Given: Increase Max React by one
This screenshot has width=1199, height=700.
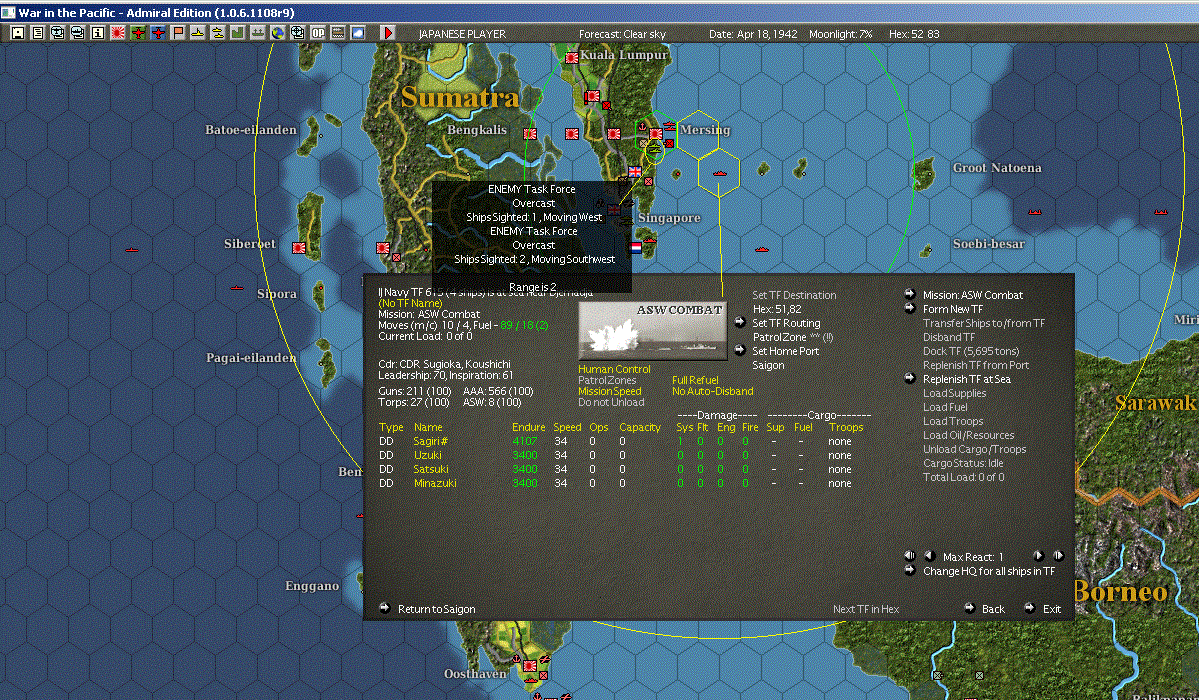Looking at the screenshot, I should coord(1038,556).
